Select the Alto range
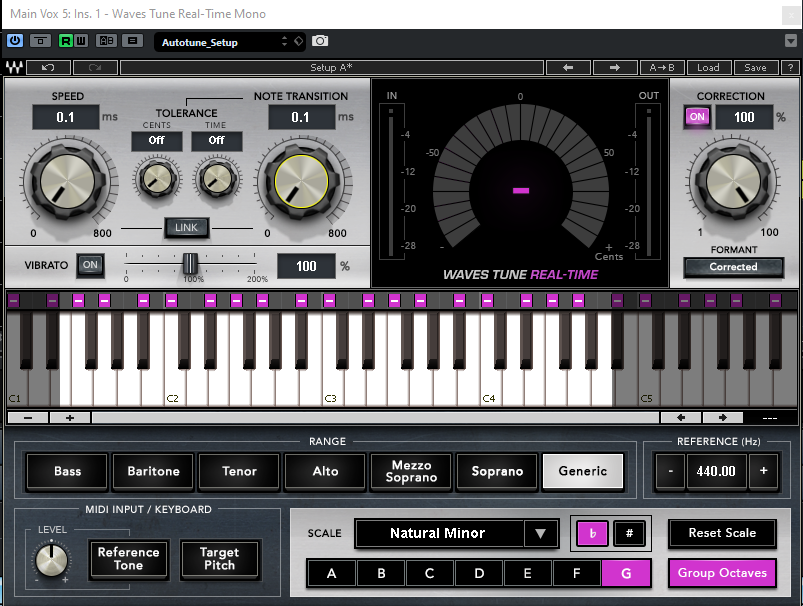This screenshot has width=803, height=606. pos(325,471)
